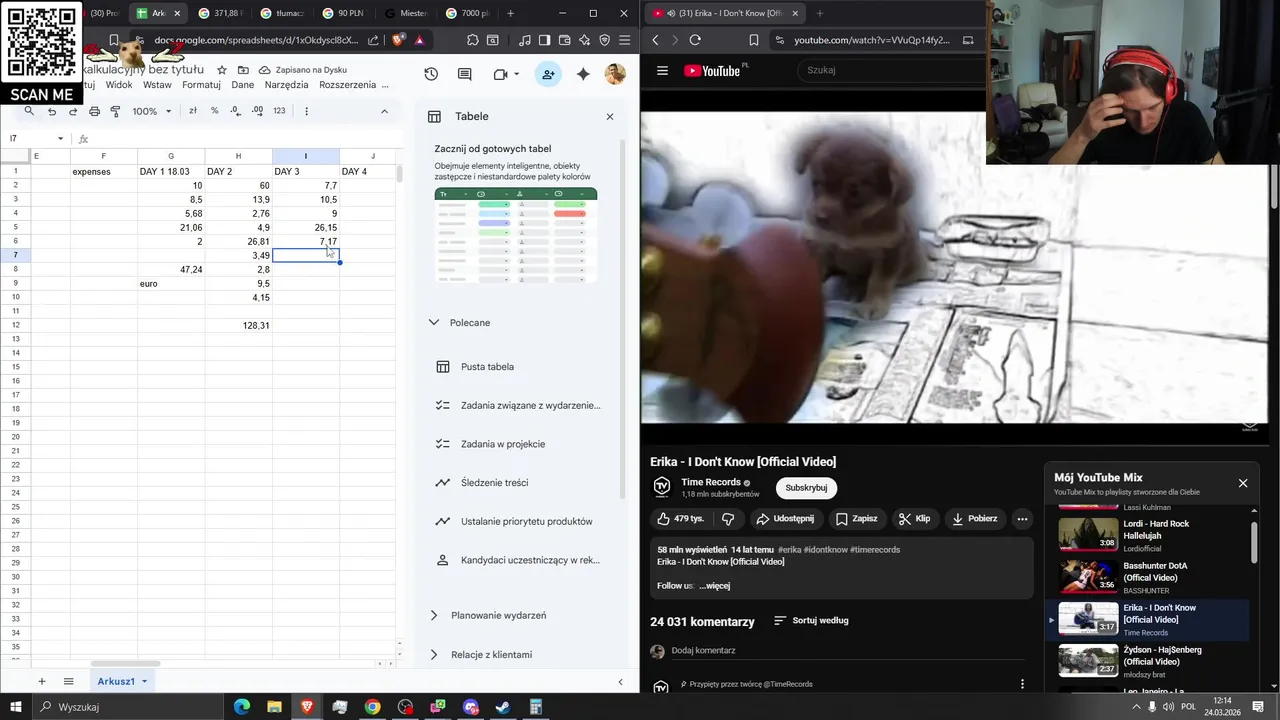Open more actions menu beside Pobierz

pyautogui.click(x=1022, y=519)
